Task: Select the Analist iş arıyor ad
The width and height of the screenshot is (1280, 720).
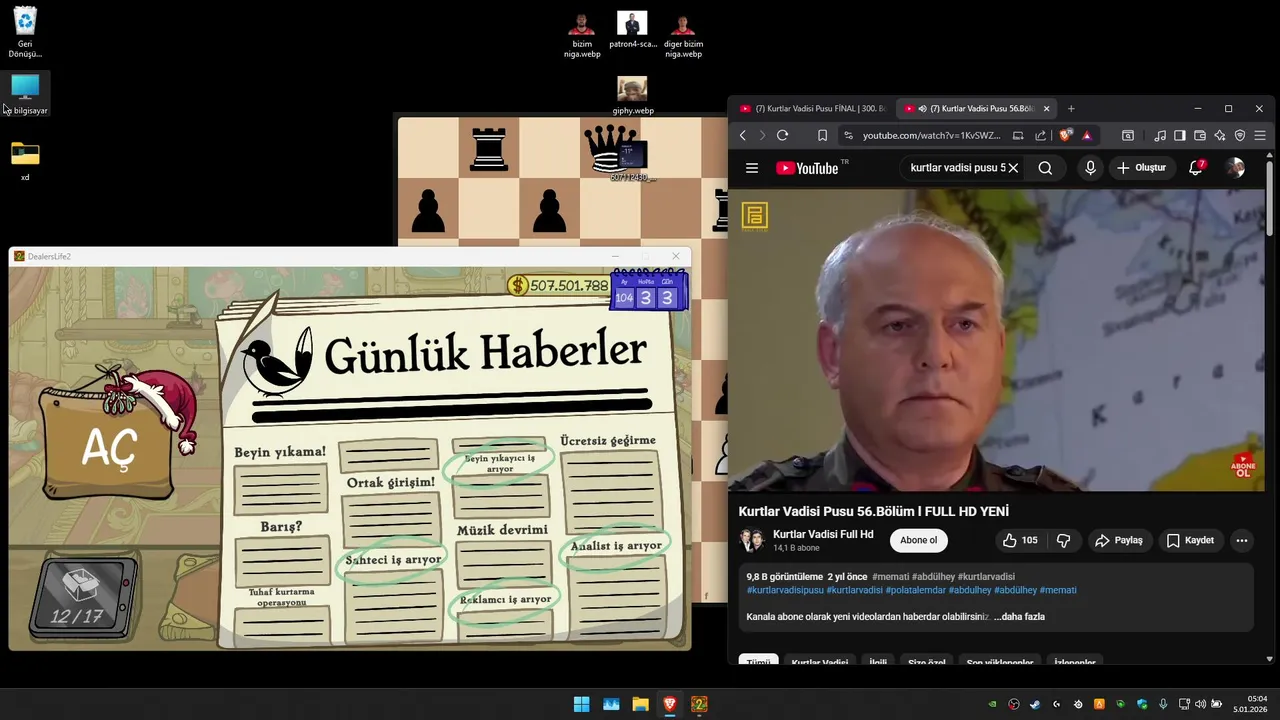Action: point(616,546)
